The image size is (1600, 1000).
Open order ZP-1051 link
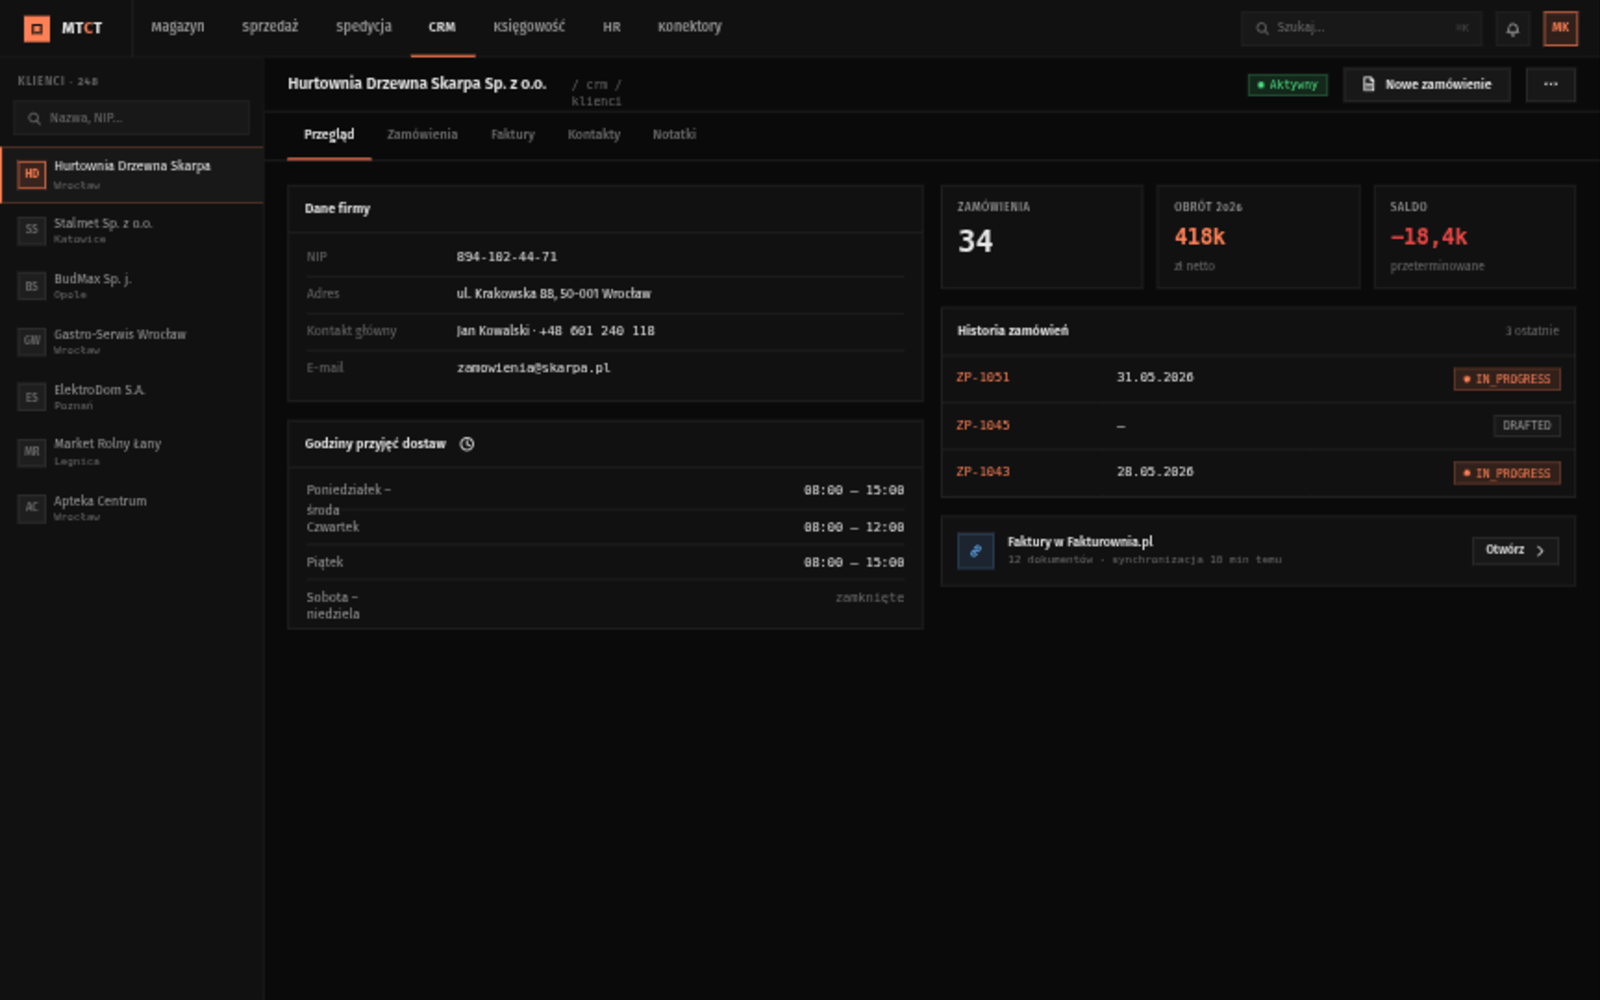pos(983,377)
